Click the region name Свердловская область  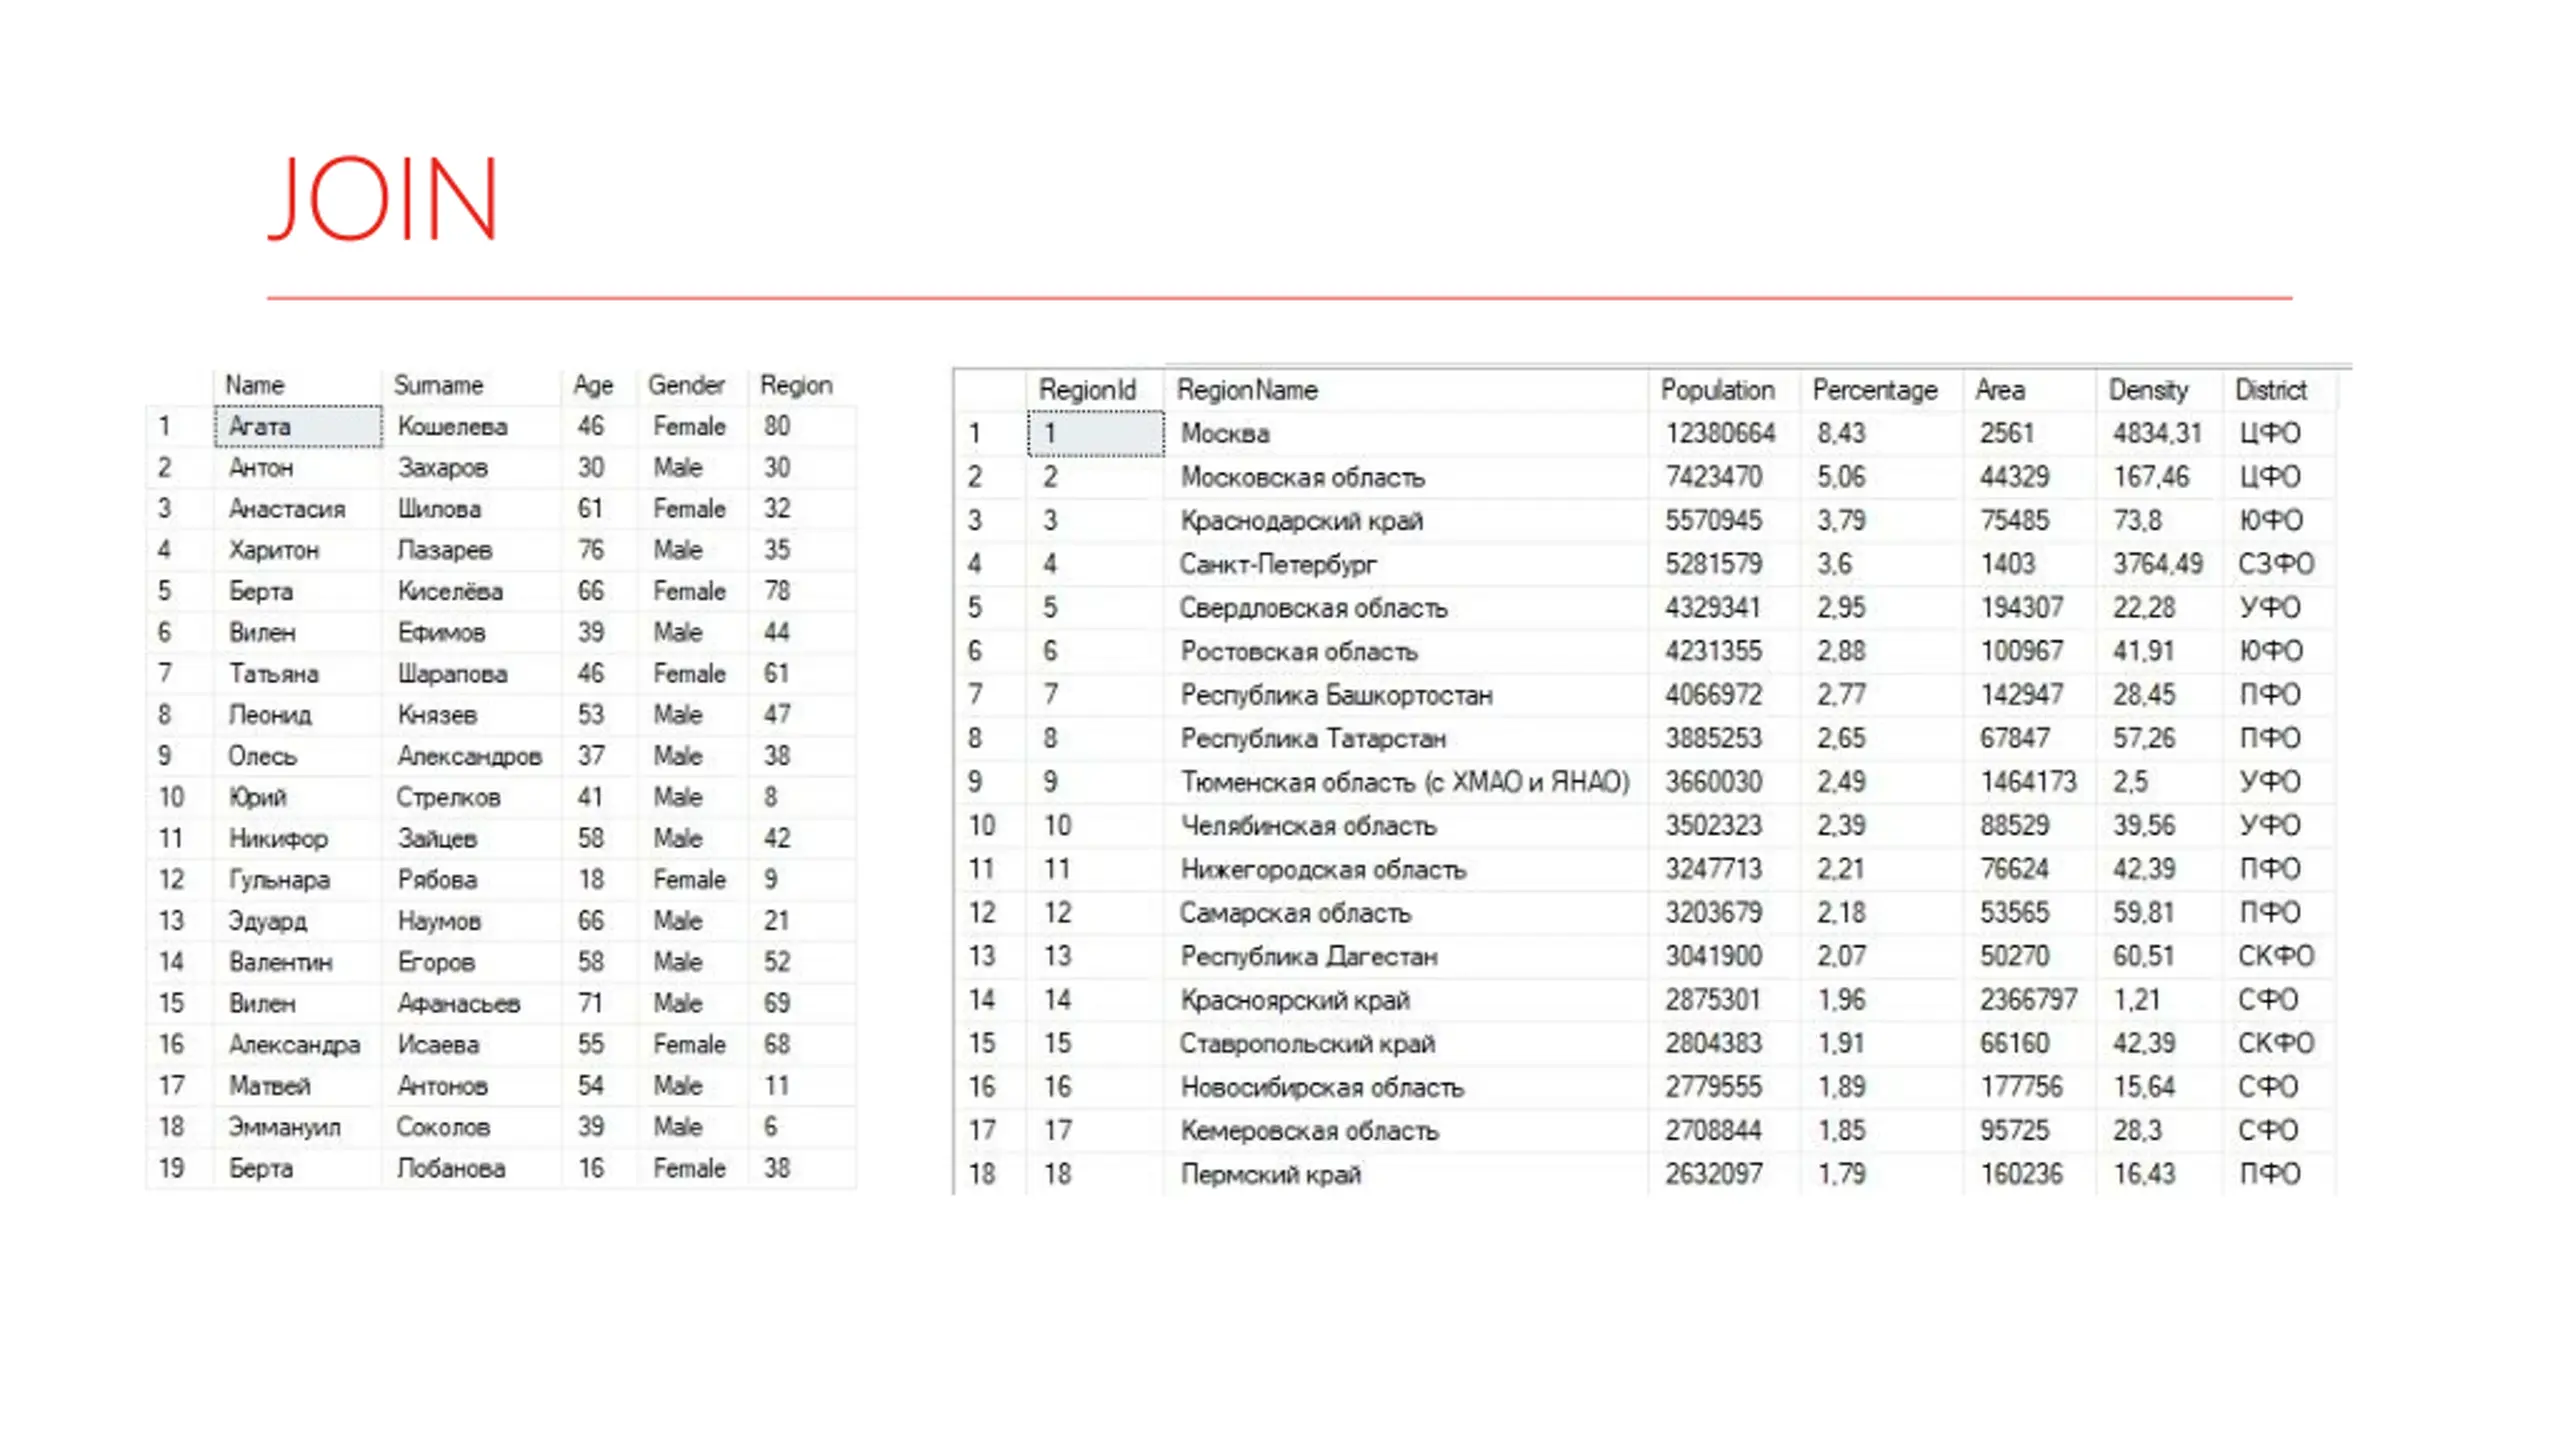pyautogui.click(x=1313, y=608)
